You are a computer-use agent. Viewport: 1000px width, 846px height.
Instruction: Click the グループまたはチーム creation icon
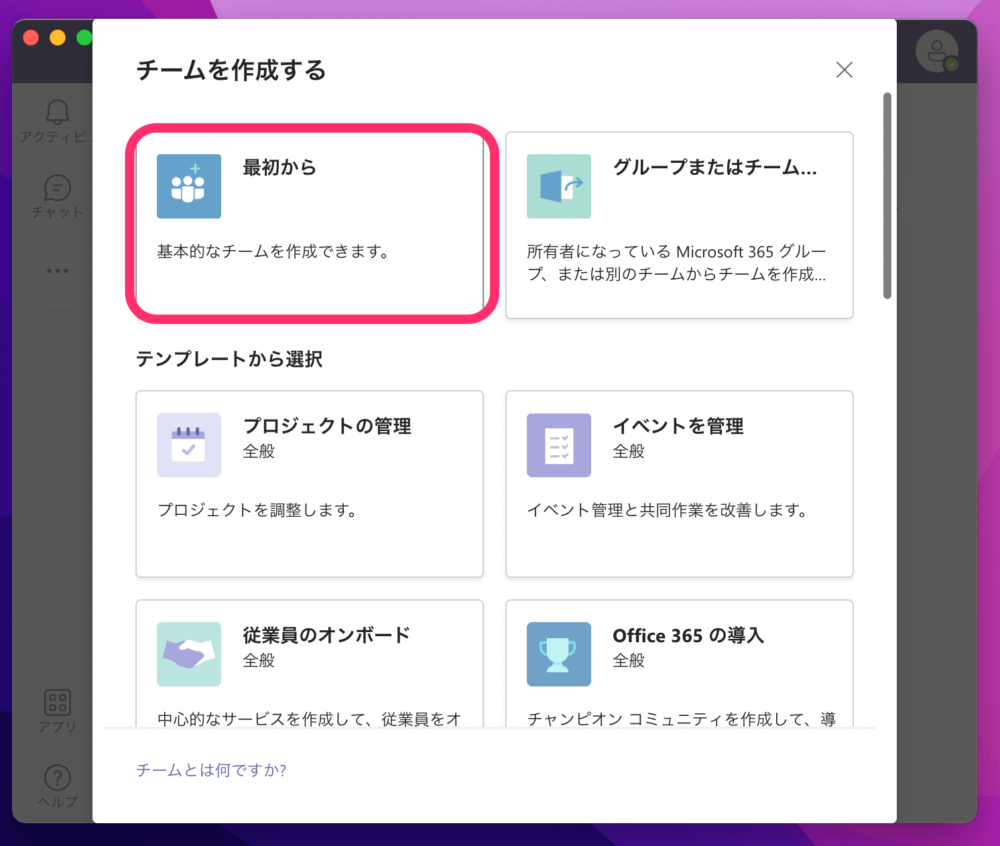click(x=558, y=186)
